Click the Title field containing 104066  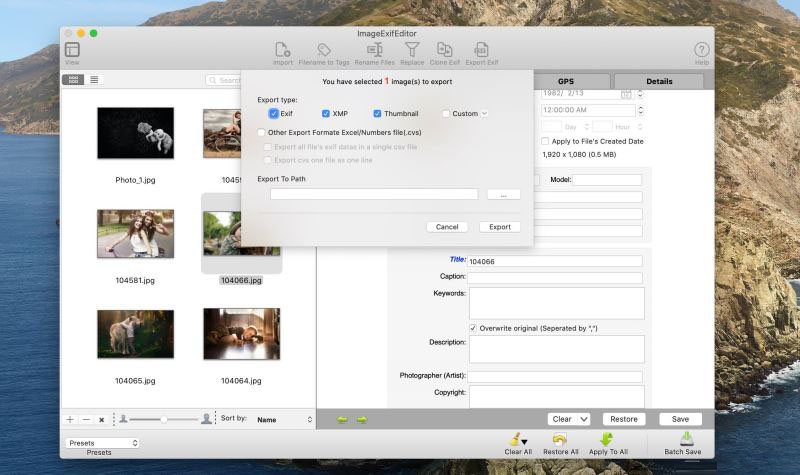coord(555,261)
